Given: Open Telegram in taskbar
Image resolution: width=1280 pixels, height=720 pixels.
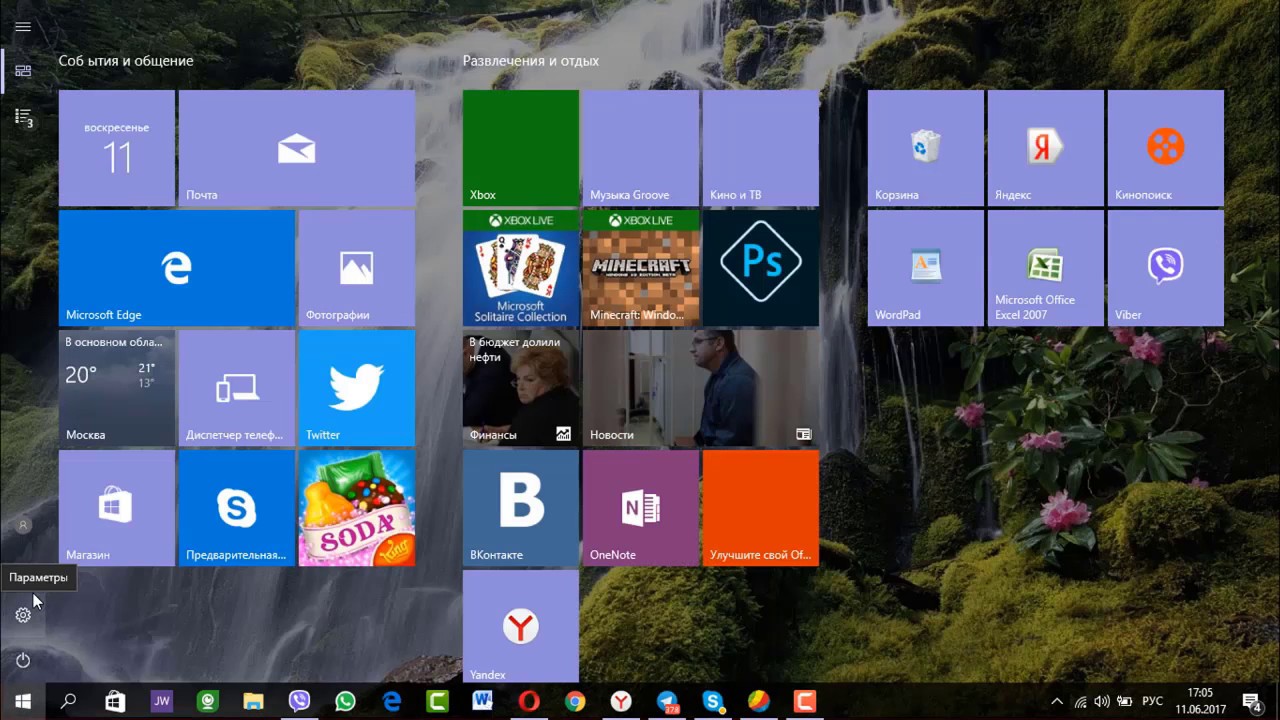Looking at the screenshot, I should click(x=667, y=702).
